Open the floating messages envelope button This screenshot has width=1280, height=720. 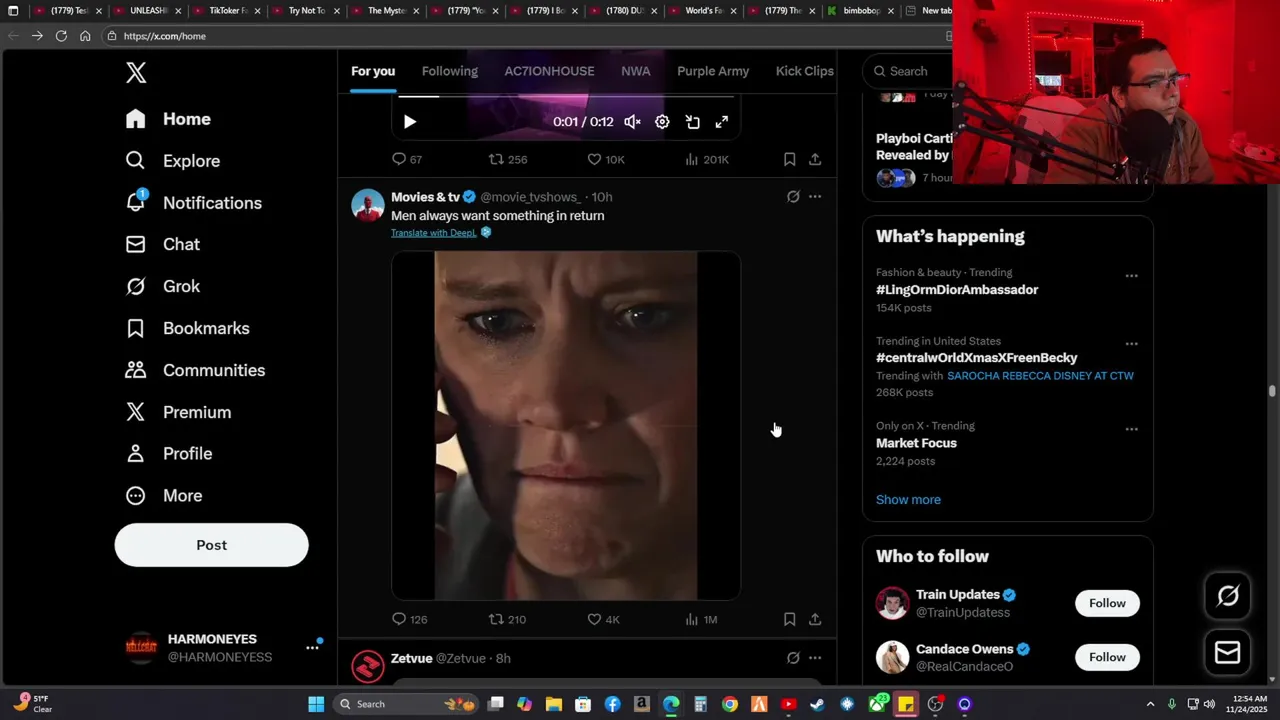click(x=1227, y=653)
